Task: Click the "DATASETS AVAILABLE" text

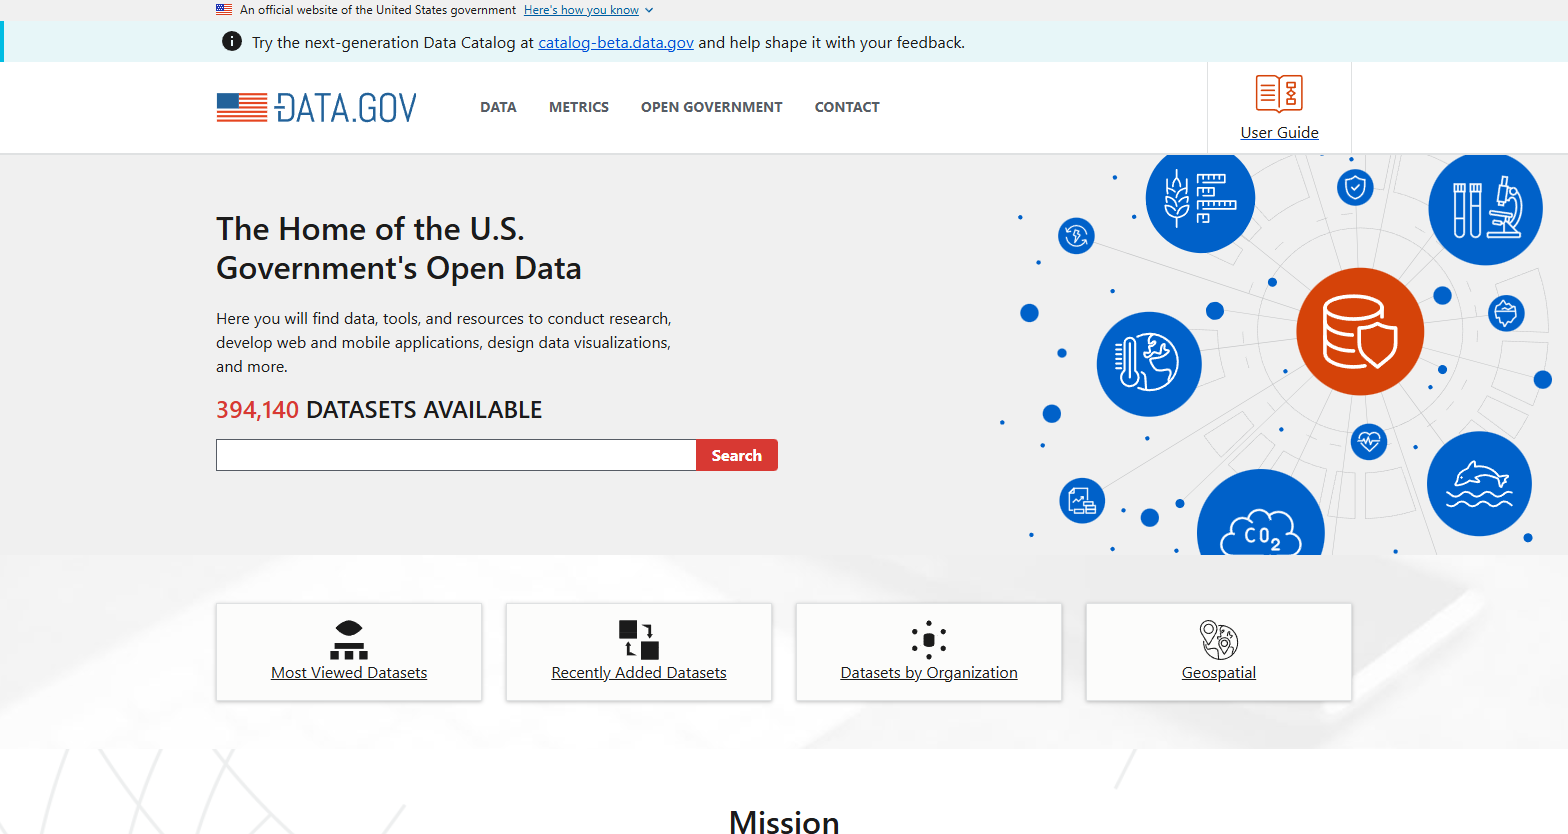Action: click(x=424, y=410)
